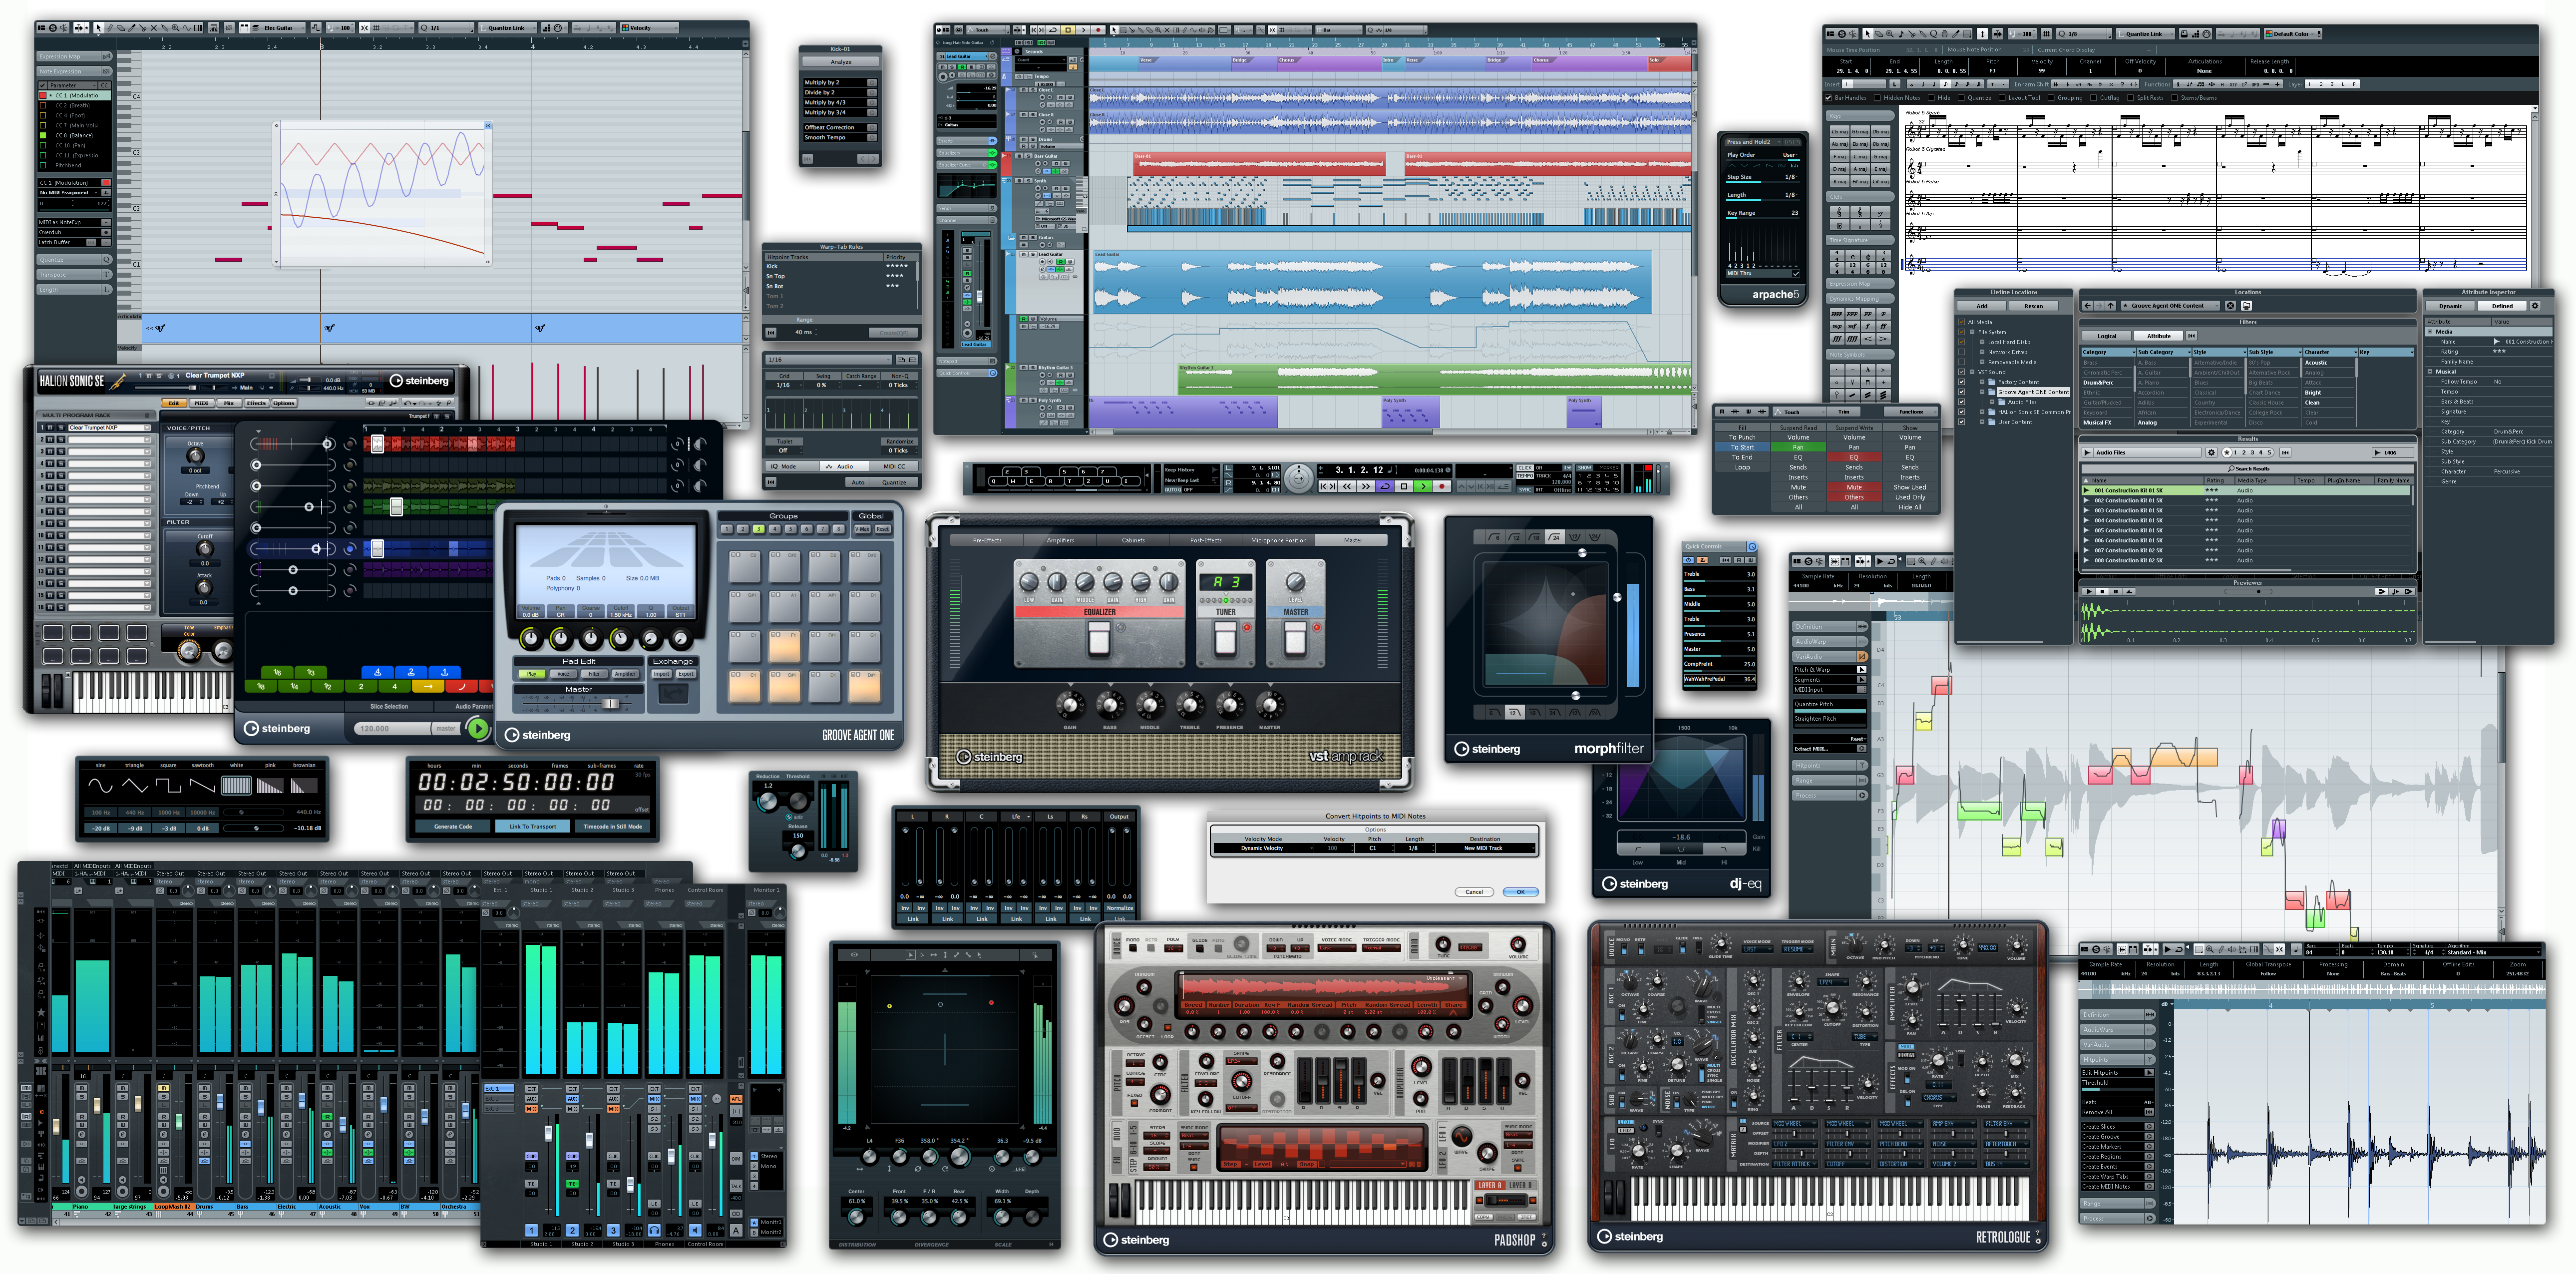2576x1274 pixels.
Task: Expand the User Content tree folder
Action: 1982,422
